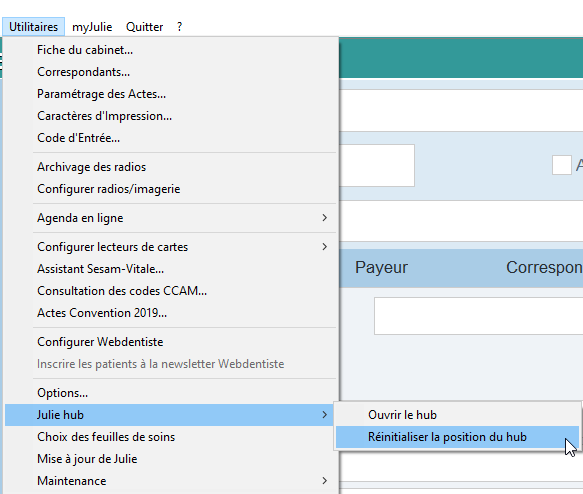Image resolution: width=583 pixels, height=494 pixels.
Task: Choose Configurer Webdentiste
Action: [x=171, y=342]
